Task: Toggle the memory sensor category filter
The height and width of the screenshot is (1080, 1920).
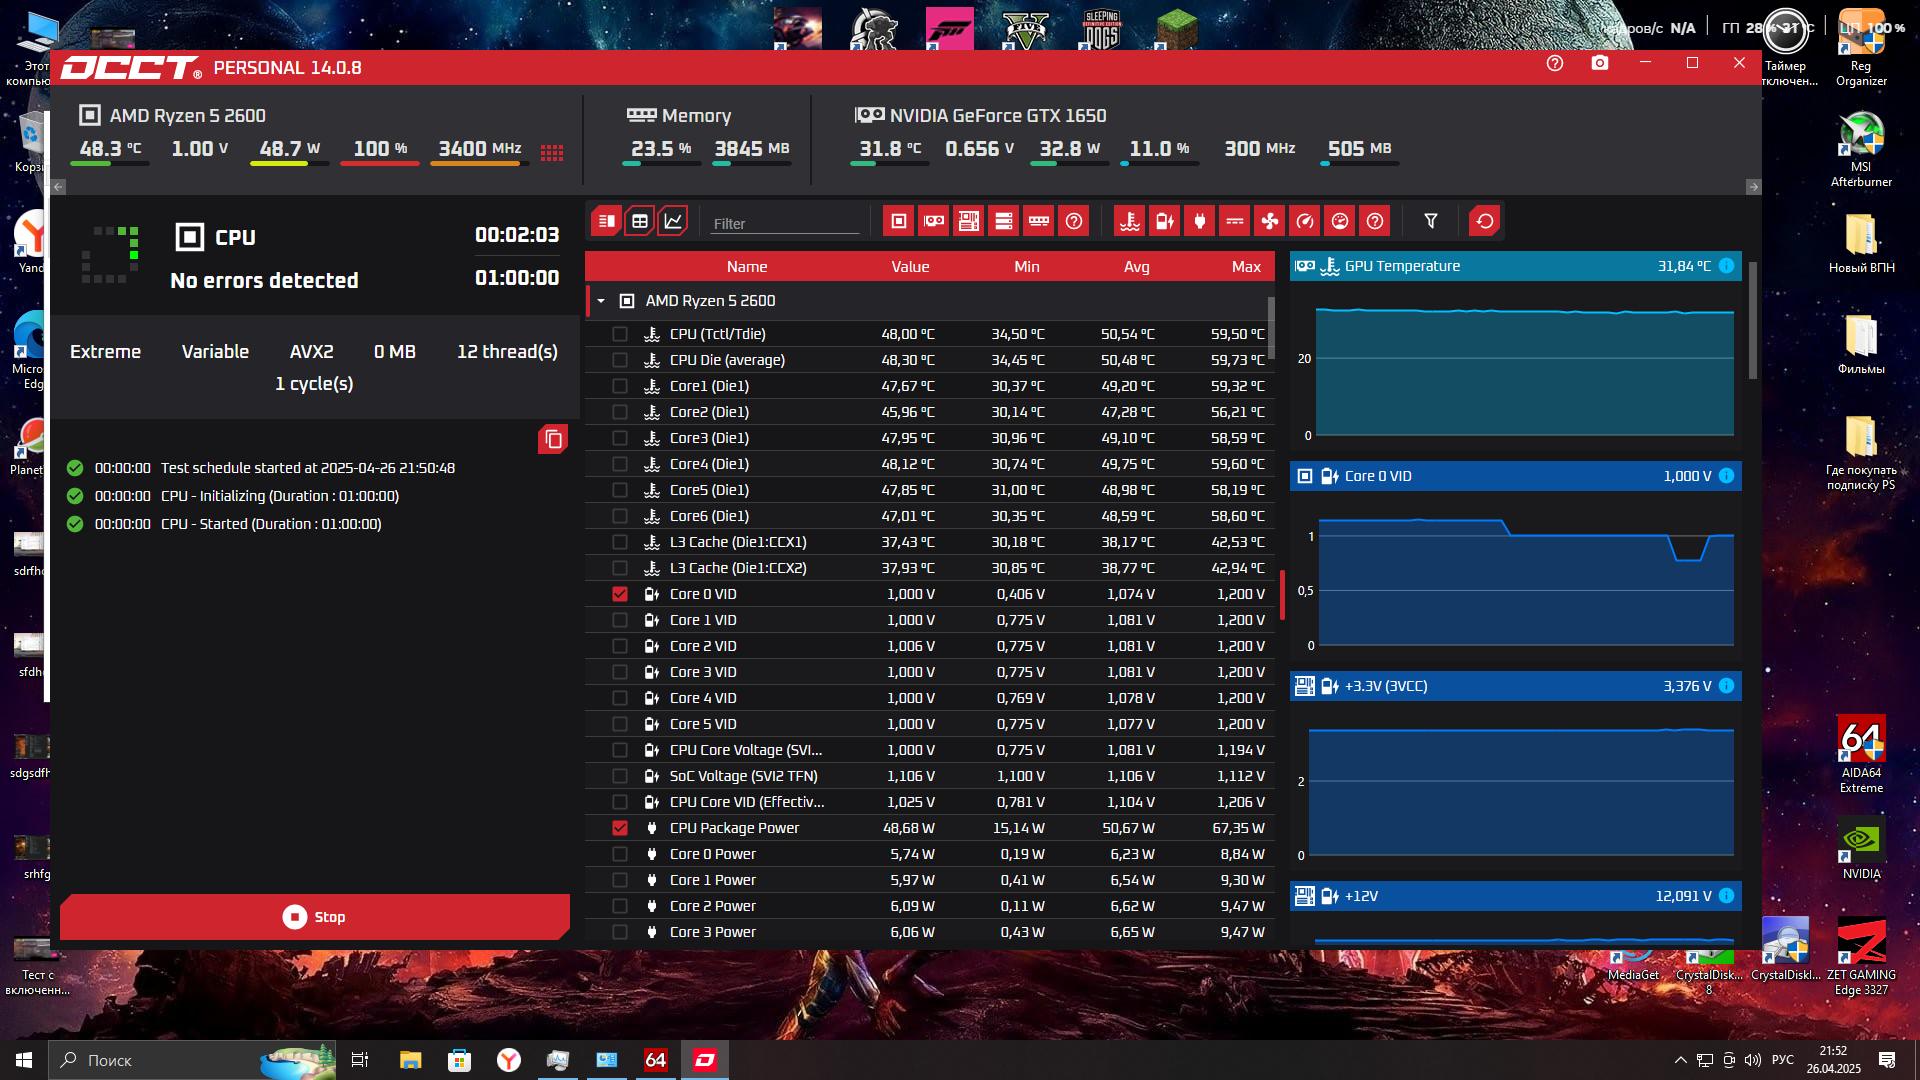Action: pos(1039,221)
